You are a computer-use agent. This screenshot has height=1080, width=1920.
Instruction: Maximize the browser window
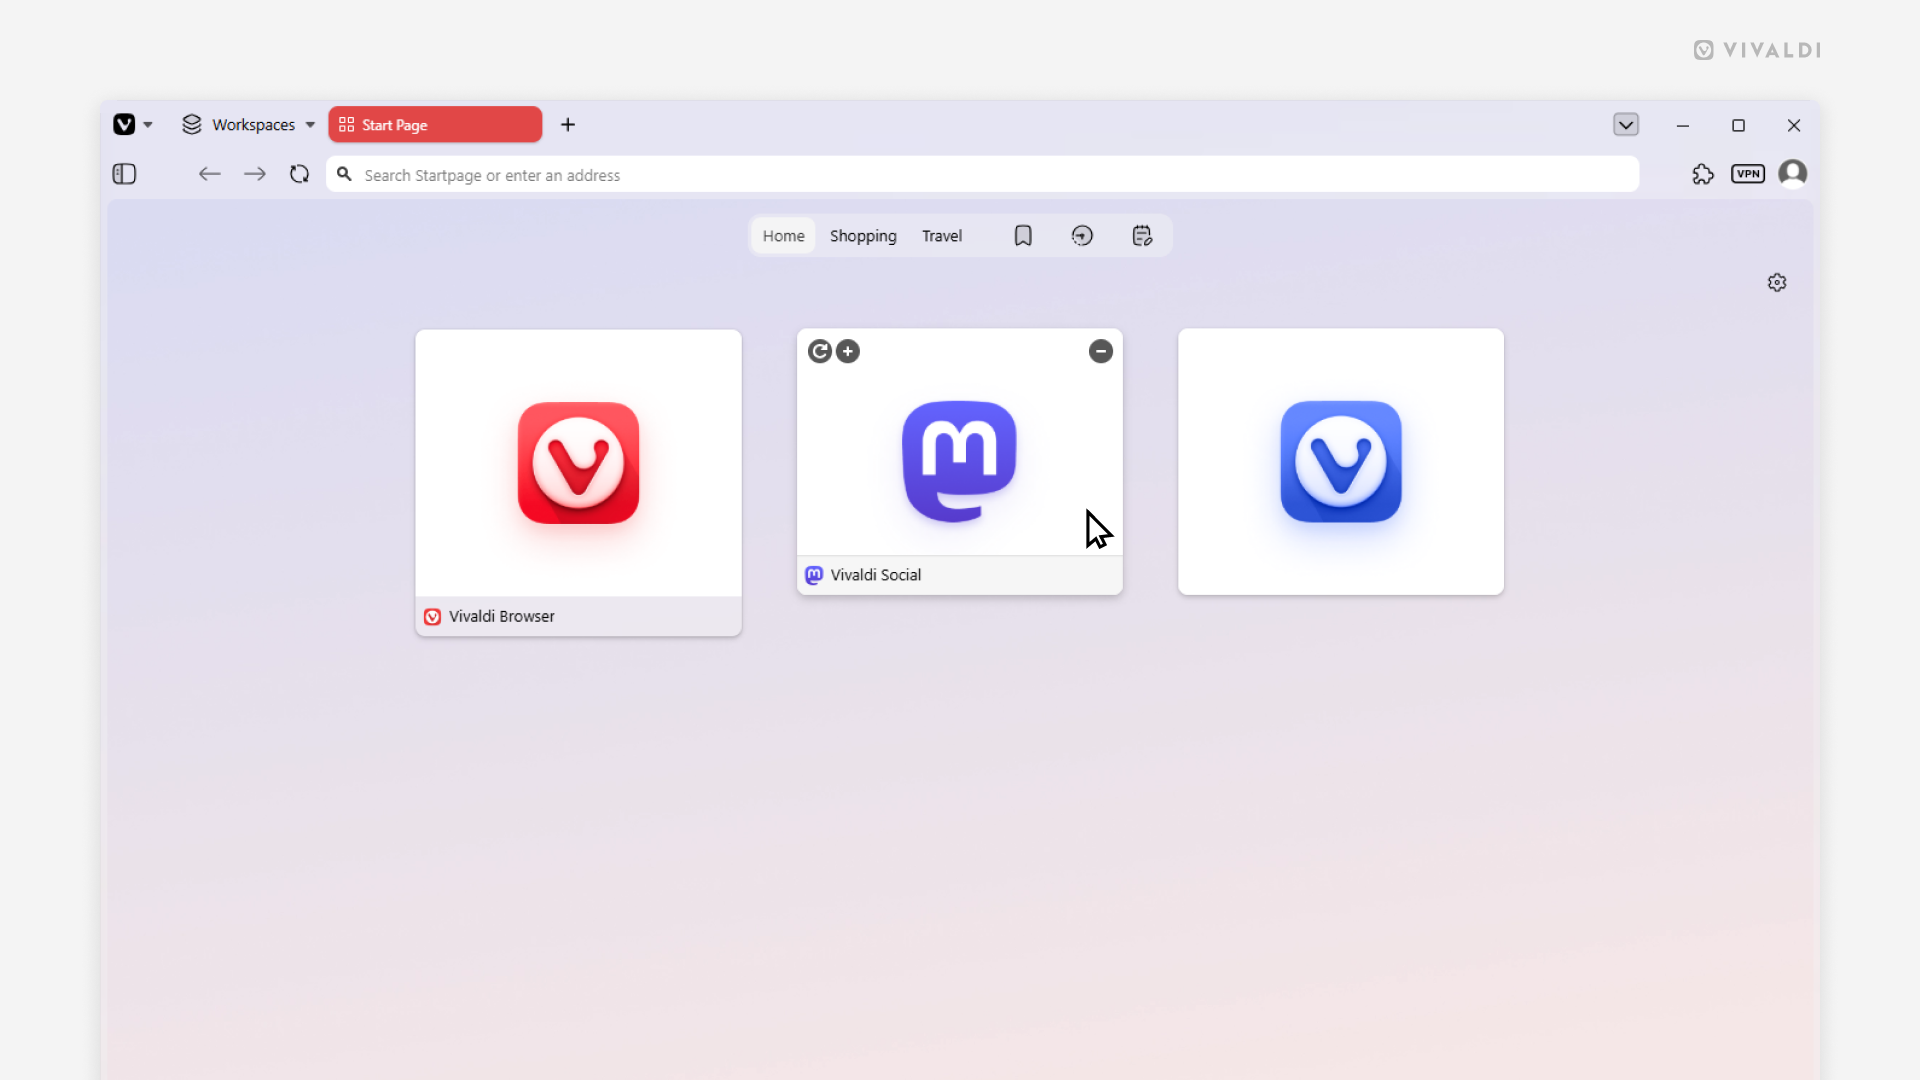1738,125
